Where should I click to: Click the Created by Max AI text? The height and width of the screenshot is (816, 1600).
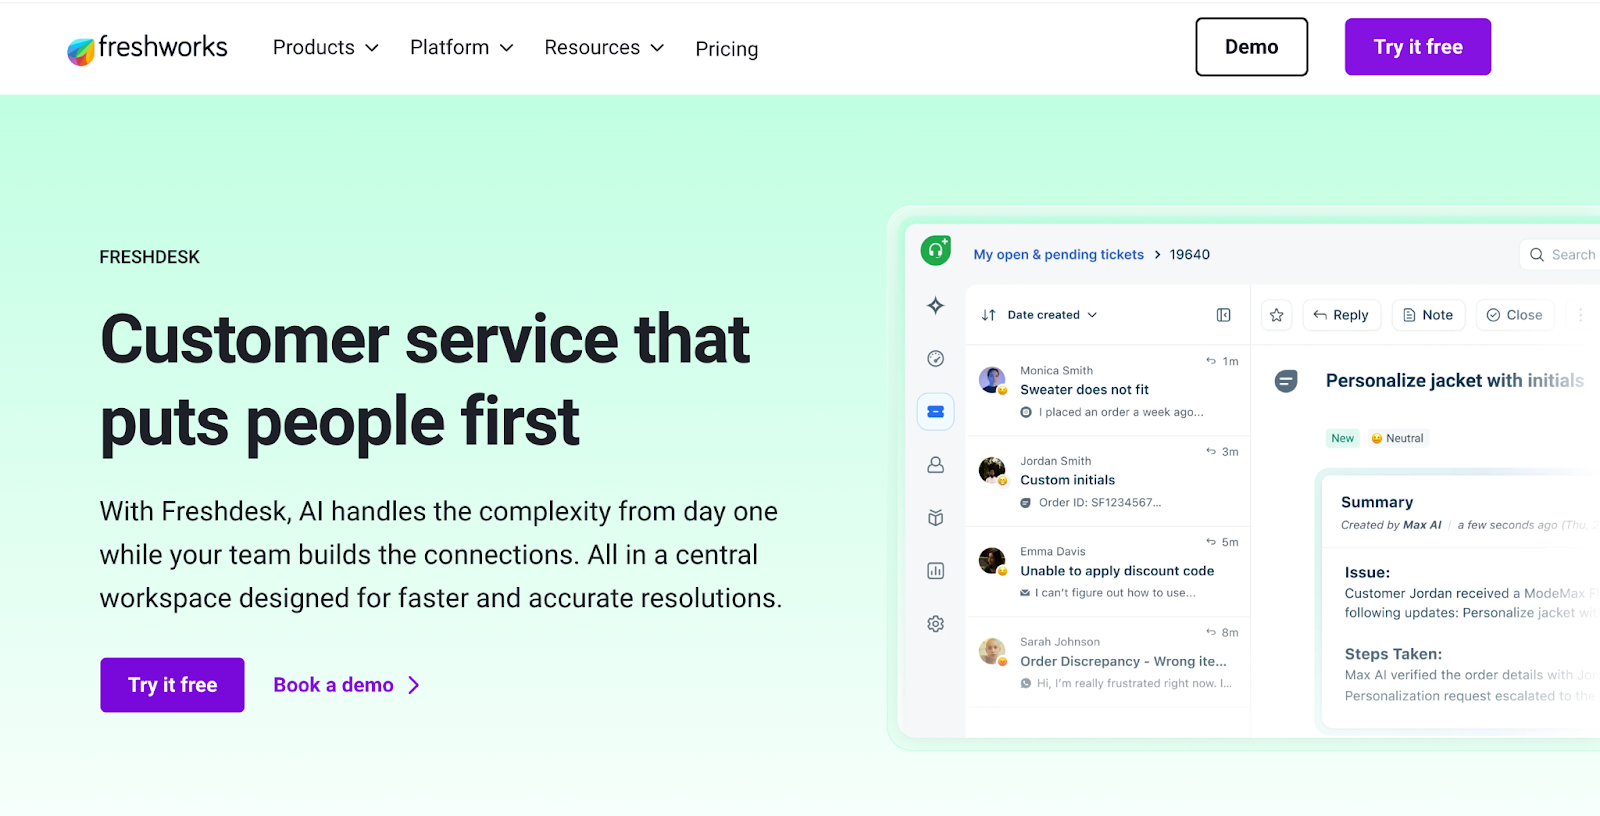pos(1391,525)
